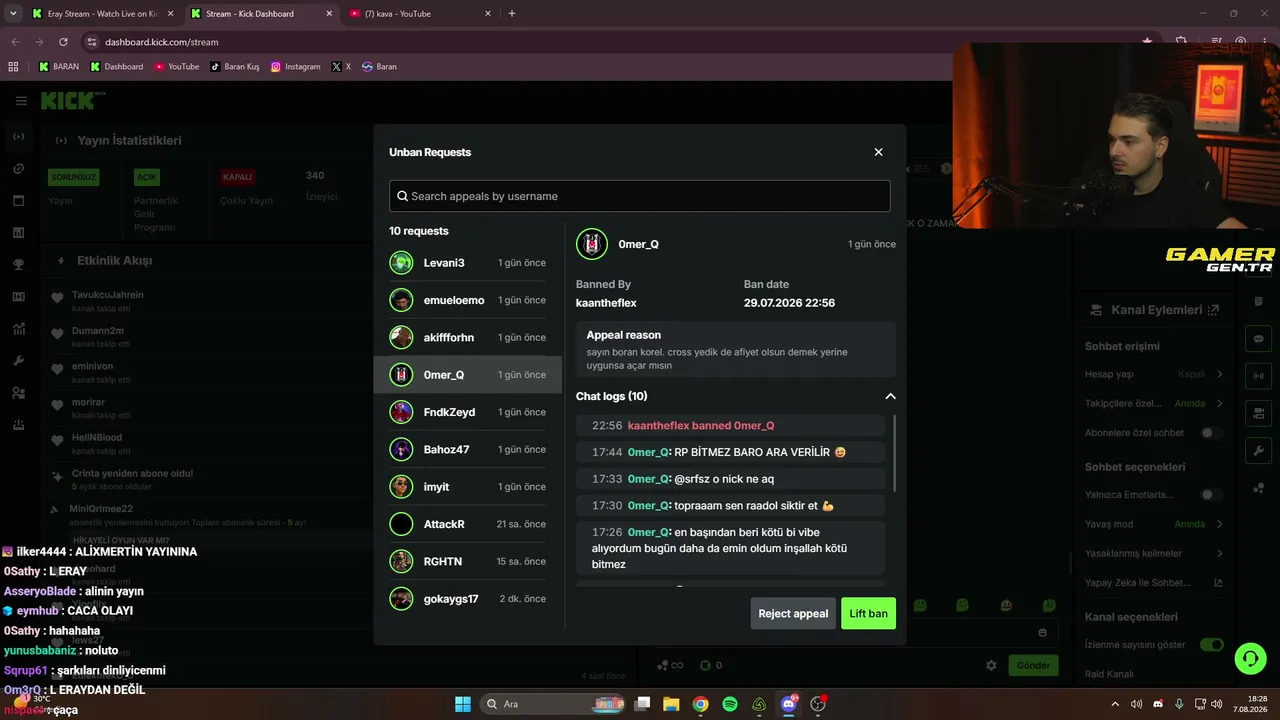The width and height of the screenshot is (1280, 720).
Task: Open Spotify from taskbar
Action: (x=730, y=704)
